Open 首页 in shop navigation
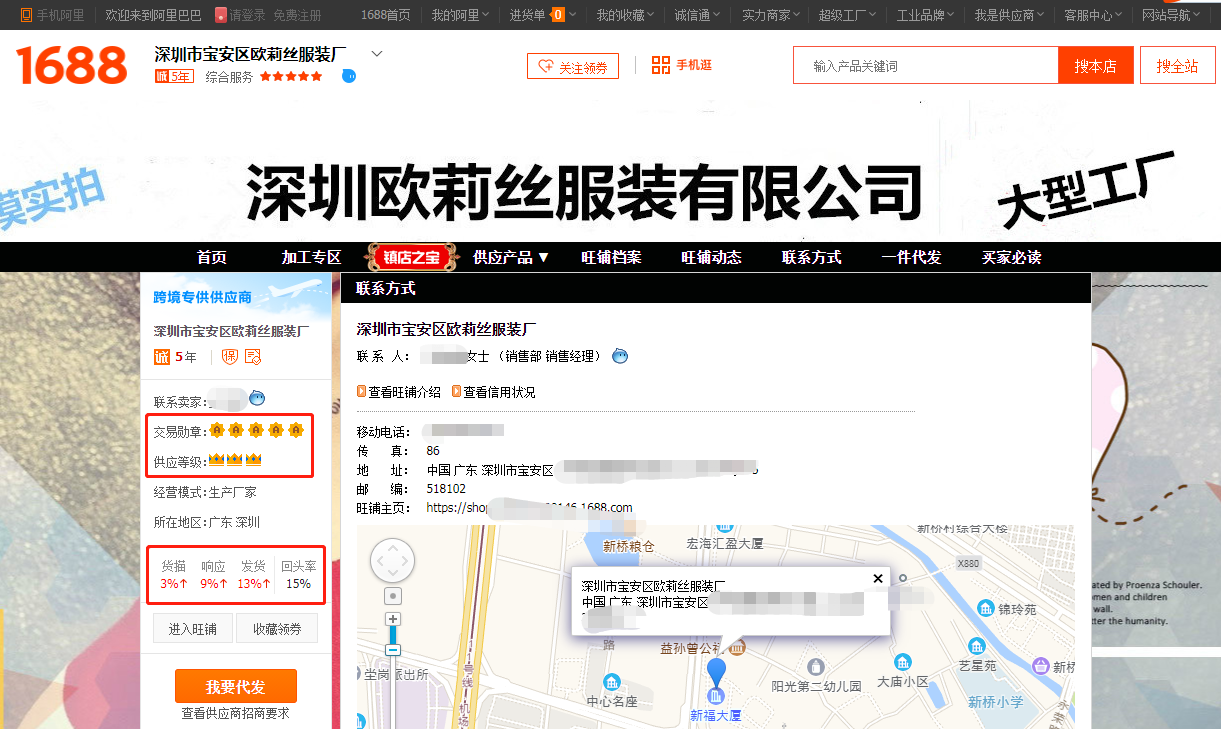The width and height of the screenshot is (1221, 729). click(x=212, y=257)
